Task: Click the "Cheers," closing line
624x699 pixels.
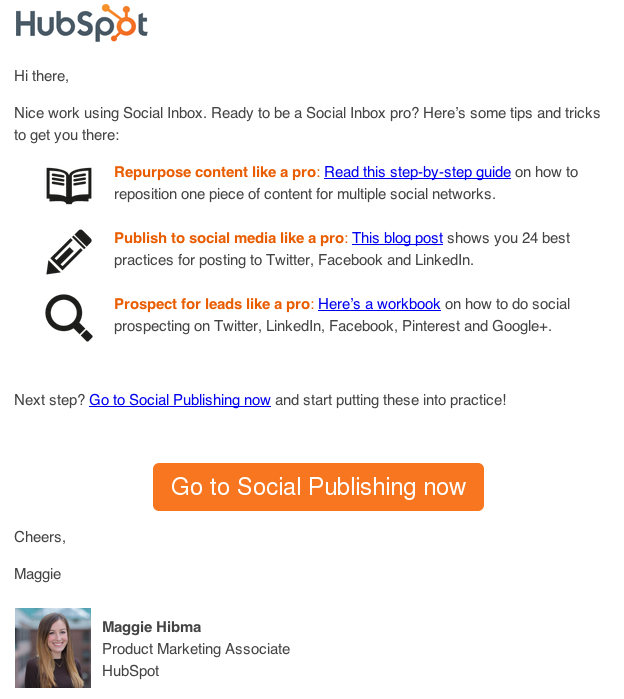Action: coord(40,537)
